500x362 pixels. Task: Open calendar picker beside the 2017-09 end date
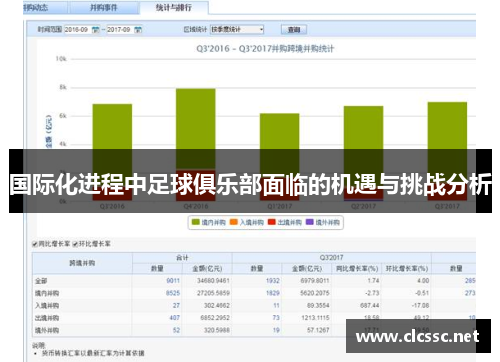click(x=138, y=30)
